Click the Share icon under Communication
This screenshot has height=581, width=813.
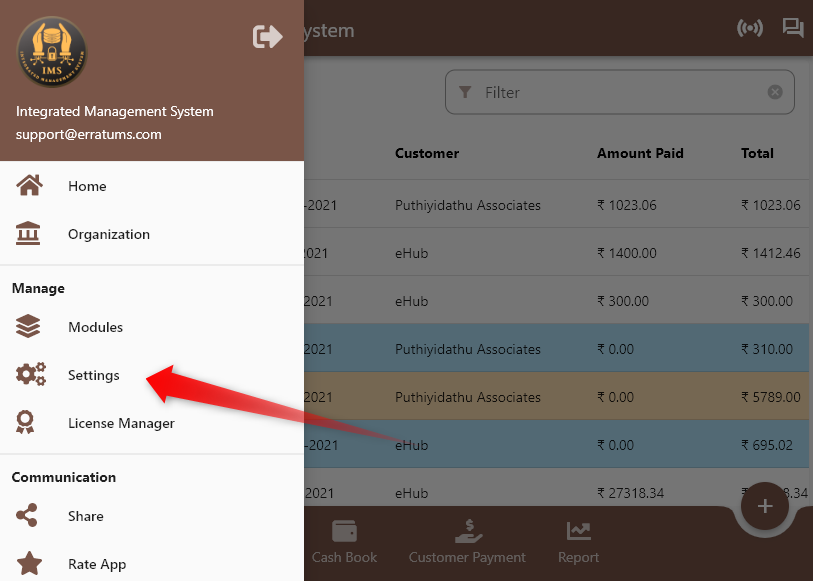tap(27, 515)
